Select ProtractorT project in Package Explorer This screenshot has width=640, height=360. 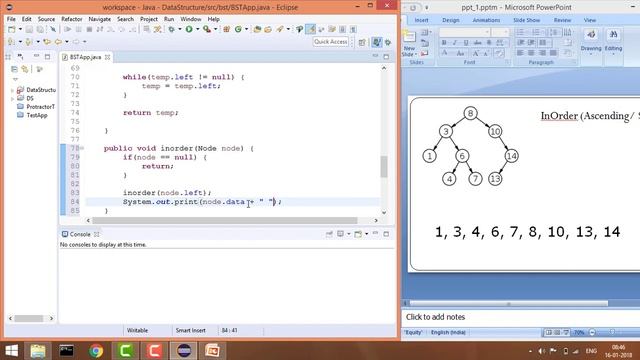click(x=40, y=107)
